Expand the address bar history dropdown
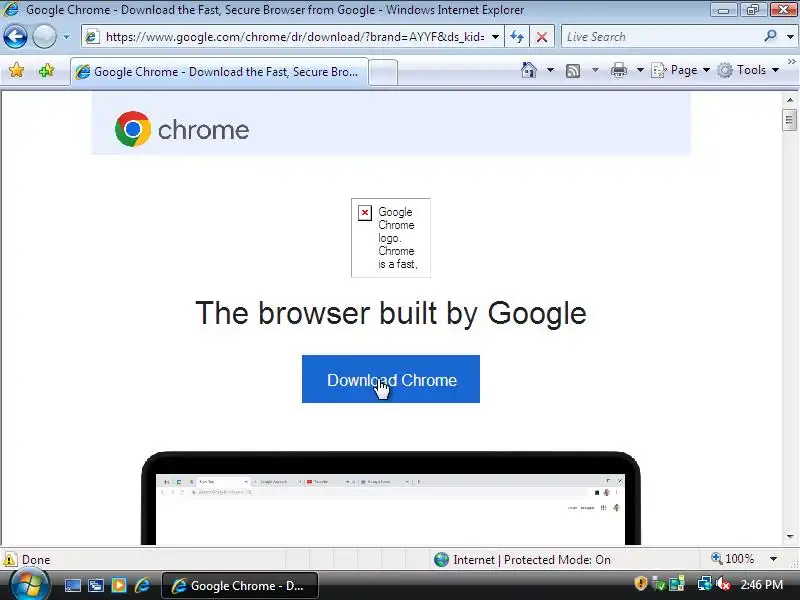This screenshot has width=800, height=600. (495, 37)
